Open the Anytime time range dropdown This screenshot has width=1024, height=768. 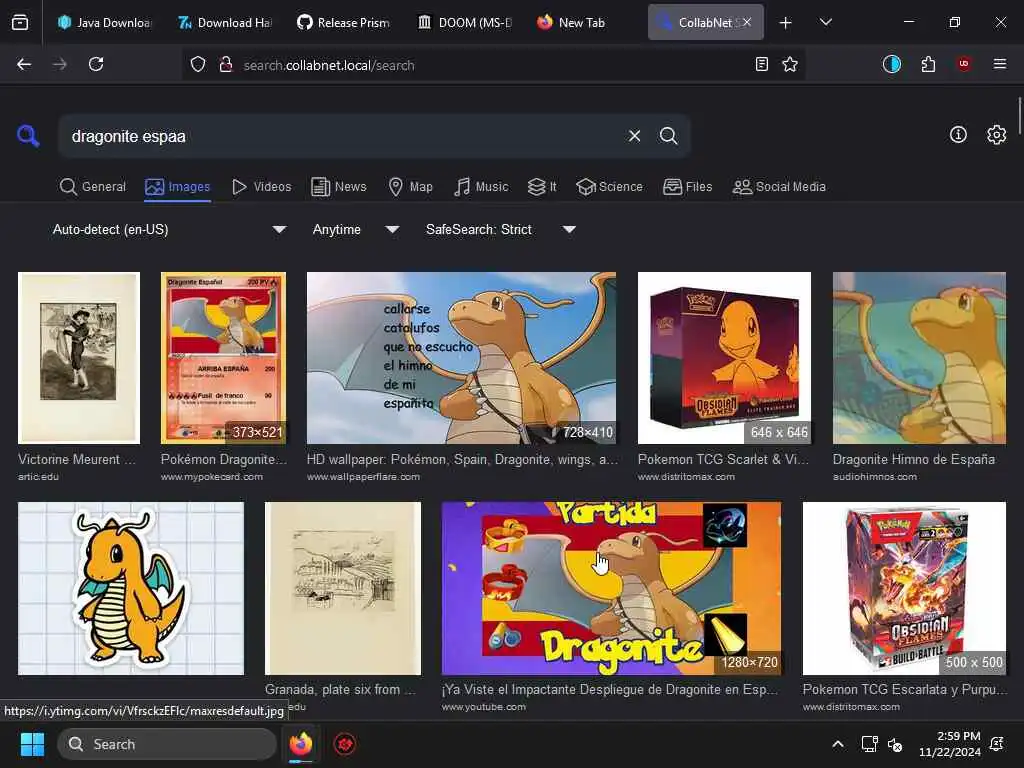tap(355, 229)
